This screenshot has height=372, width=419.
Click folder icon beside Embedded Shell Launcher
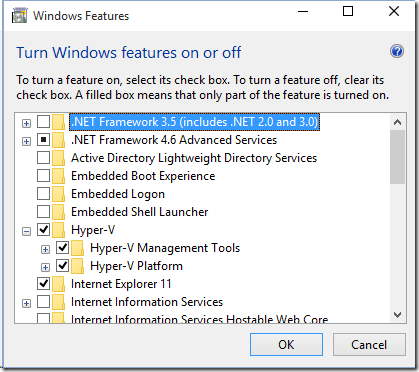(59, 212)
